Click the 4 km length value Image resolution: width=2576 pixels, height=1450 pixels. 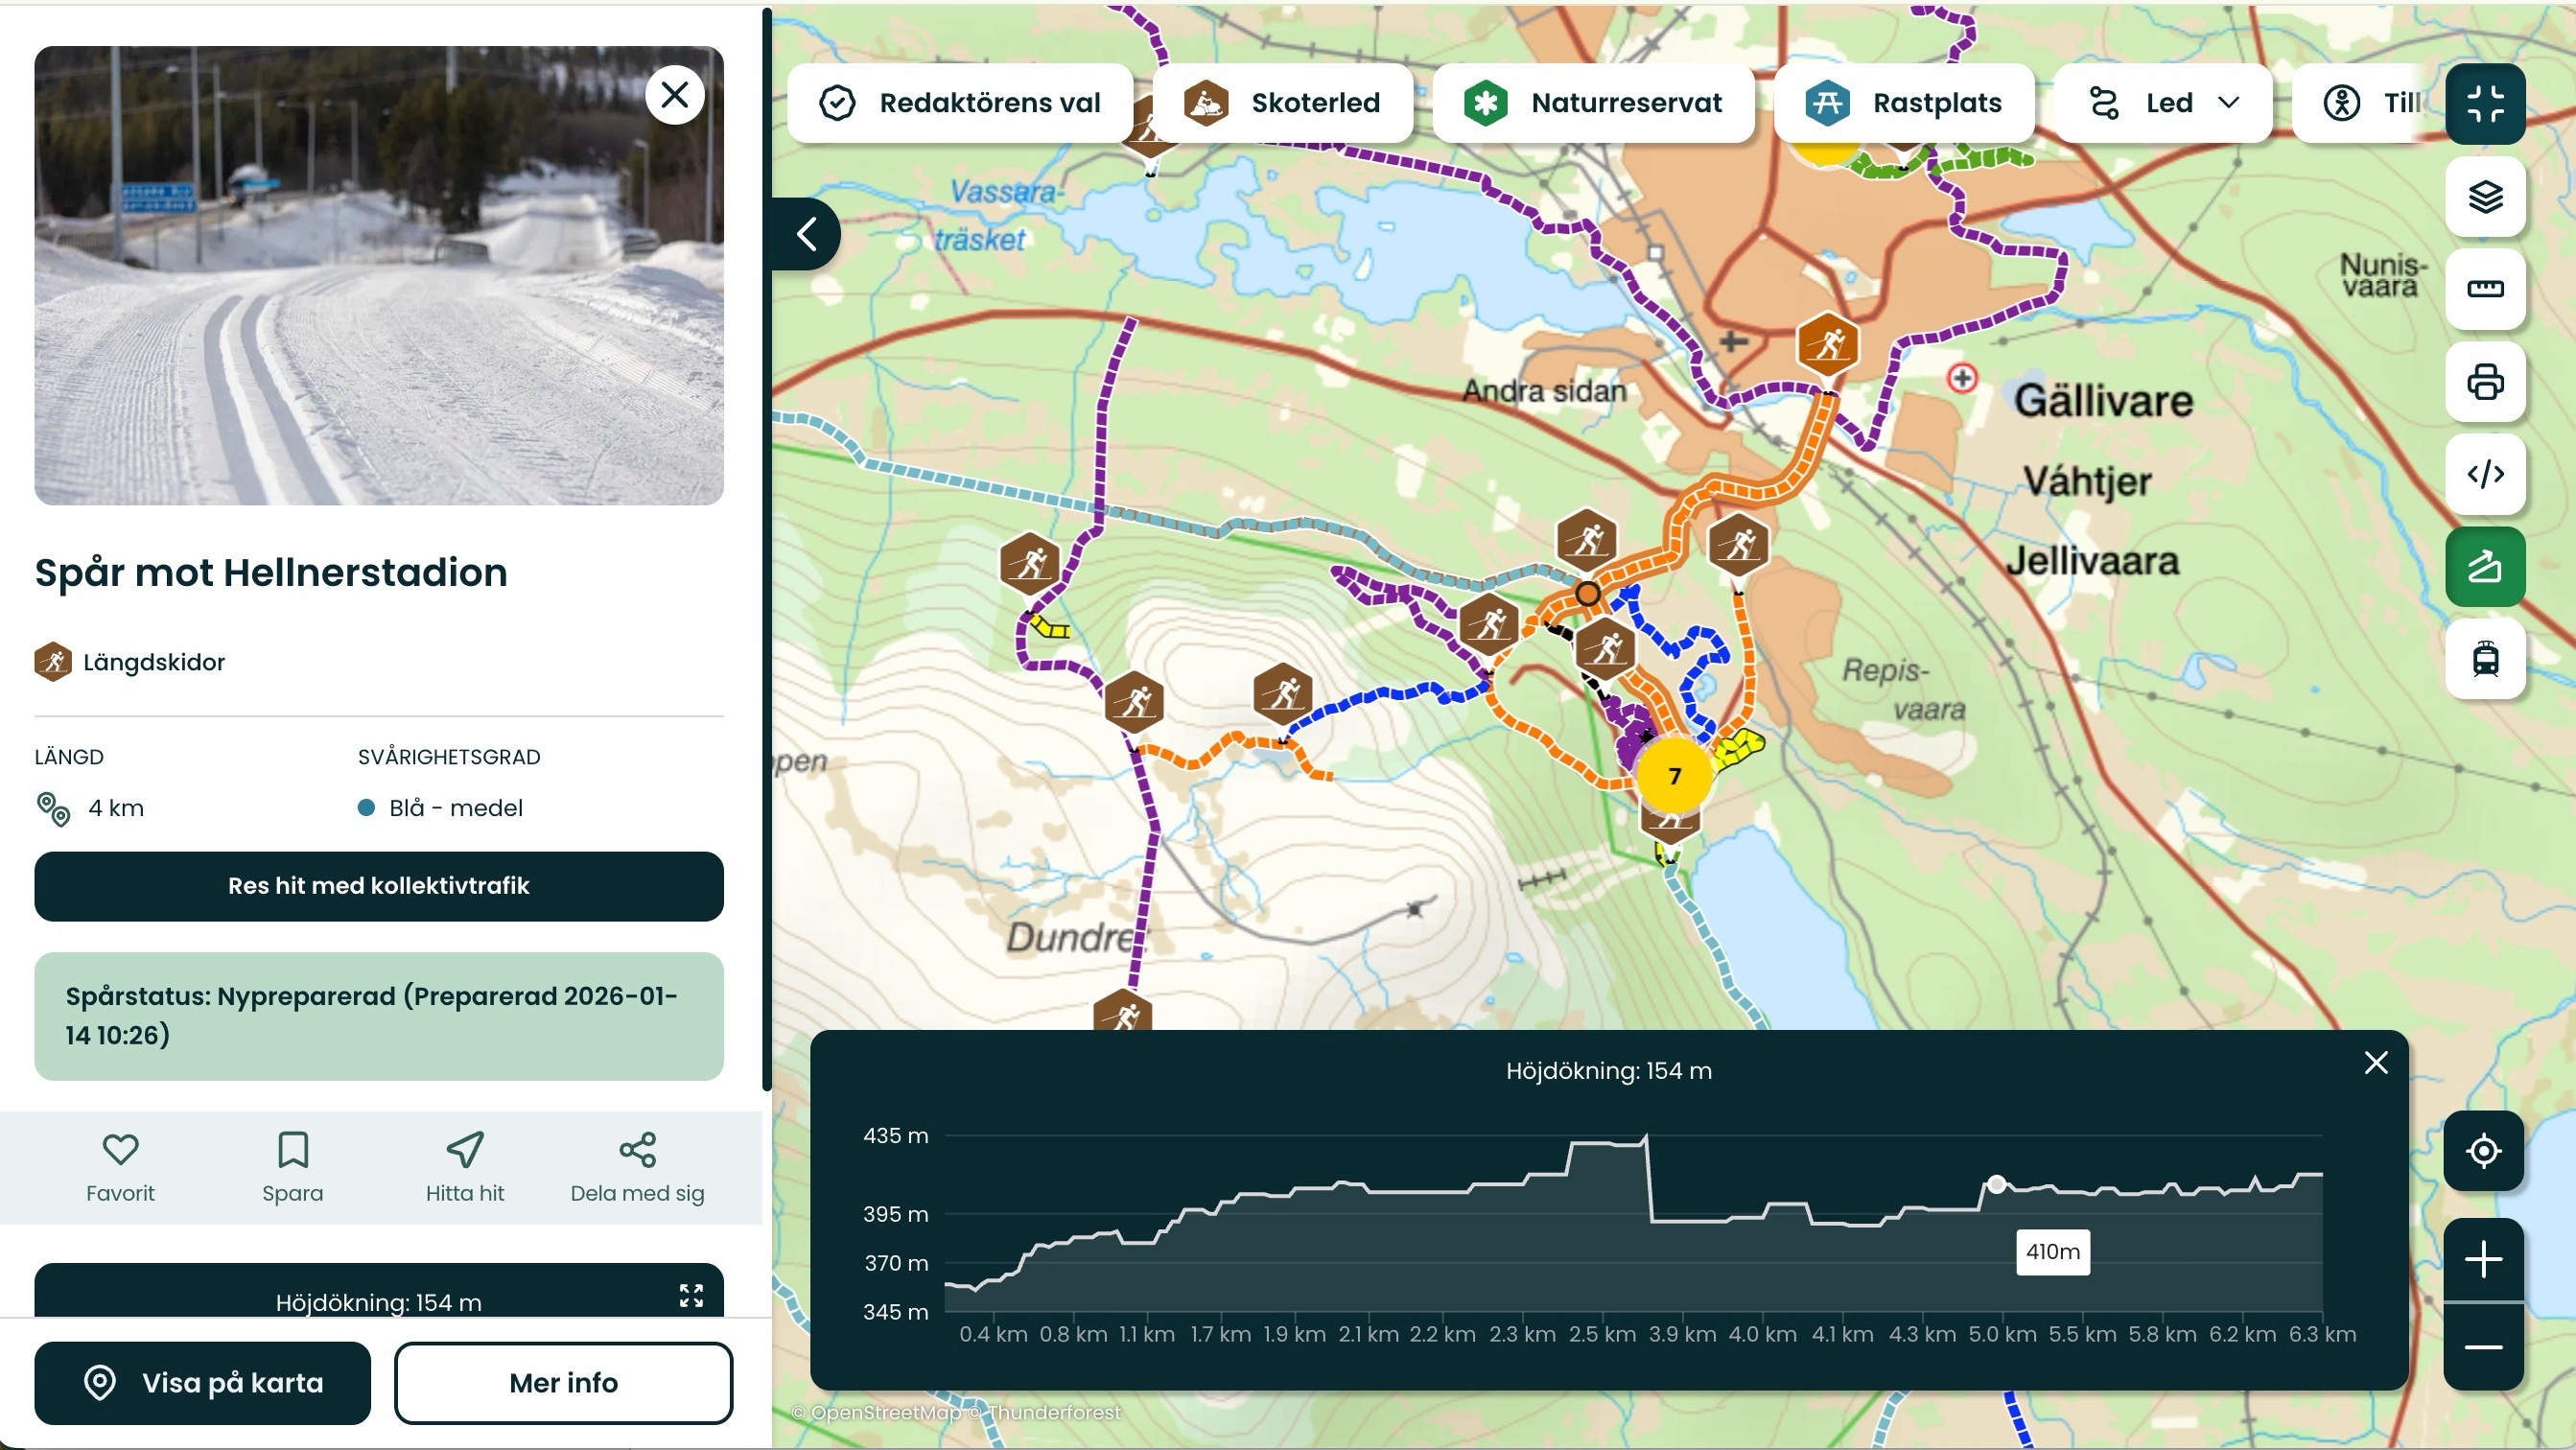pyautogui.click(x=116, y=808)
